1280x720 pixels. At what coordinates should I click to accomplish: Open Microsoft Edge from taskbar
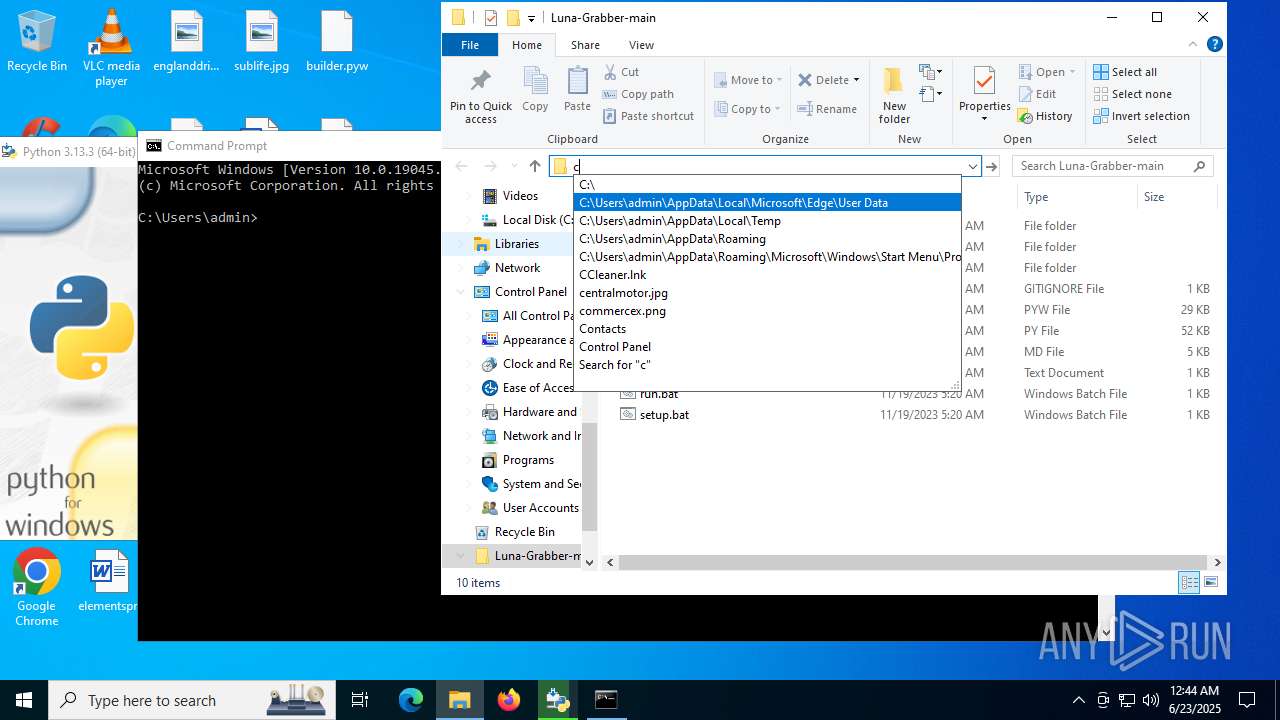pyautogui.click(x=411, y=700)
